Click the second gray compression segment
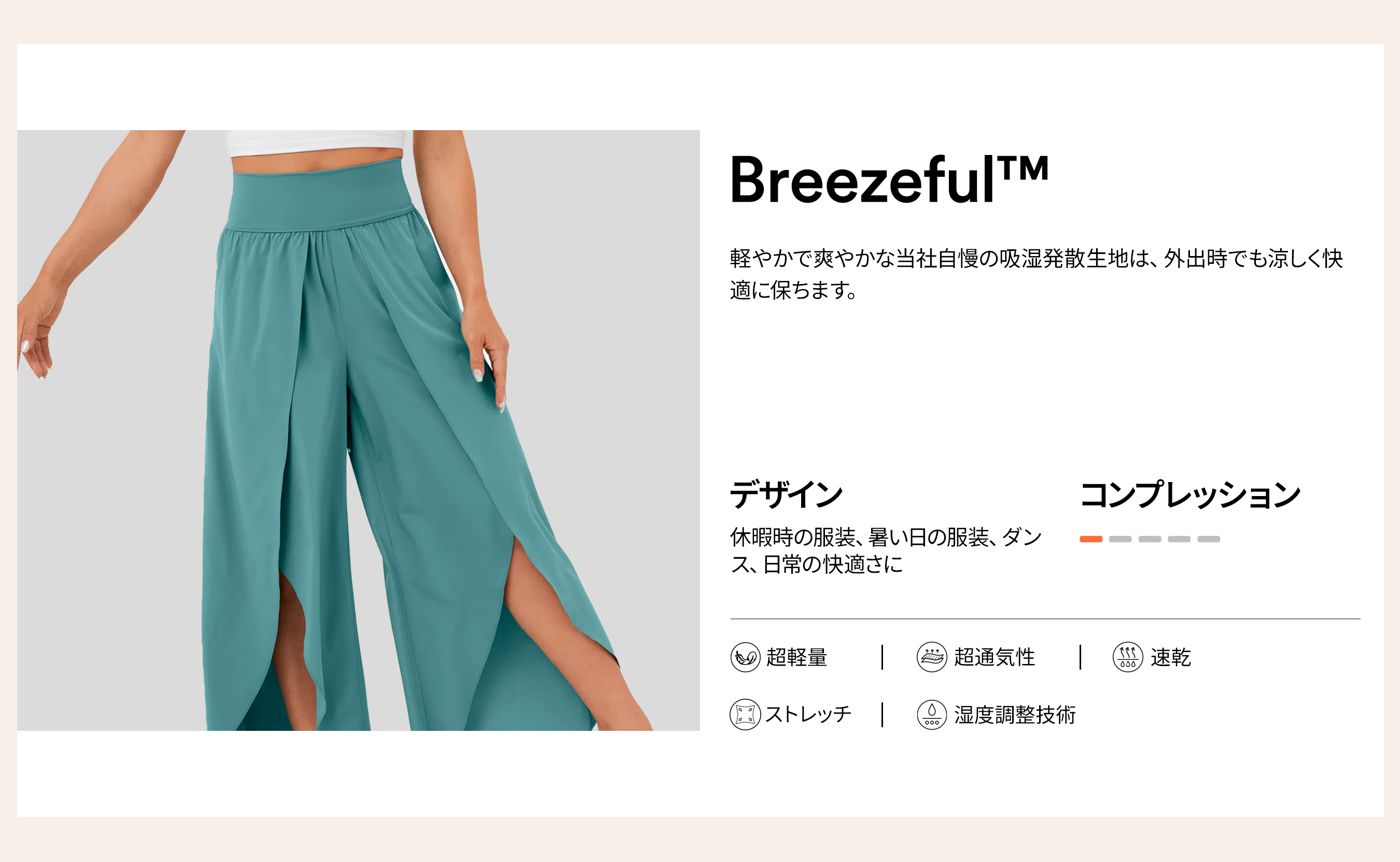 1120,539
